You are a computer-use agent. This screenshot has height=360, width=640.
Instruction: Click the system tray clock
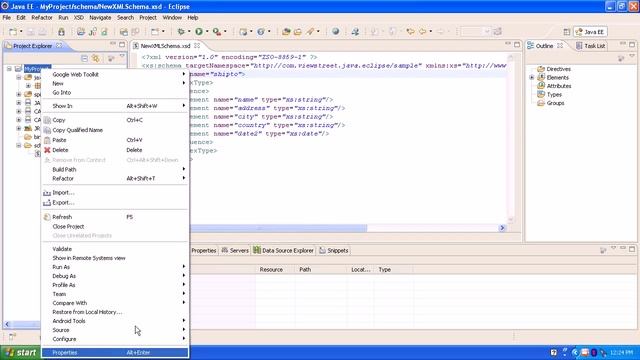622,353
